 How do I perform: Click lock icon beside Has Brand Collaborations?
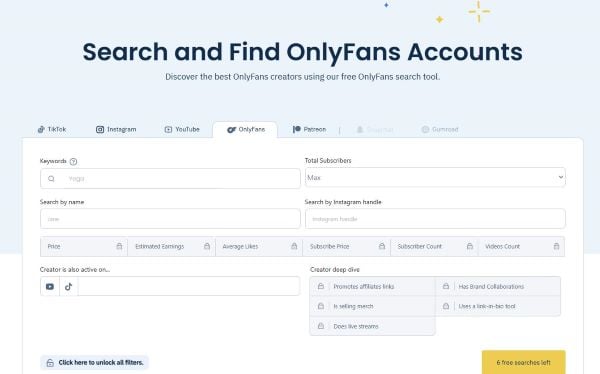click(446, 286)
